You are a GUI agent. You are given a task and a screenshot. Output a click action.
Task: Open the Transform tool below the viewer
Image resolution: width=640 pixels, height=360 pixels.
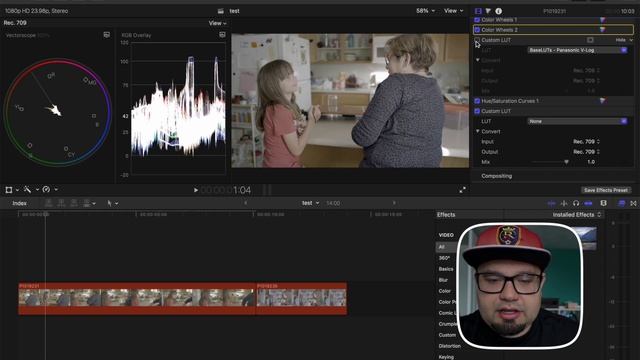9,190
